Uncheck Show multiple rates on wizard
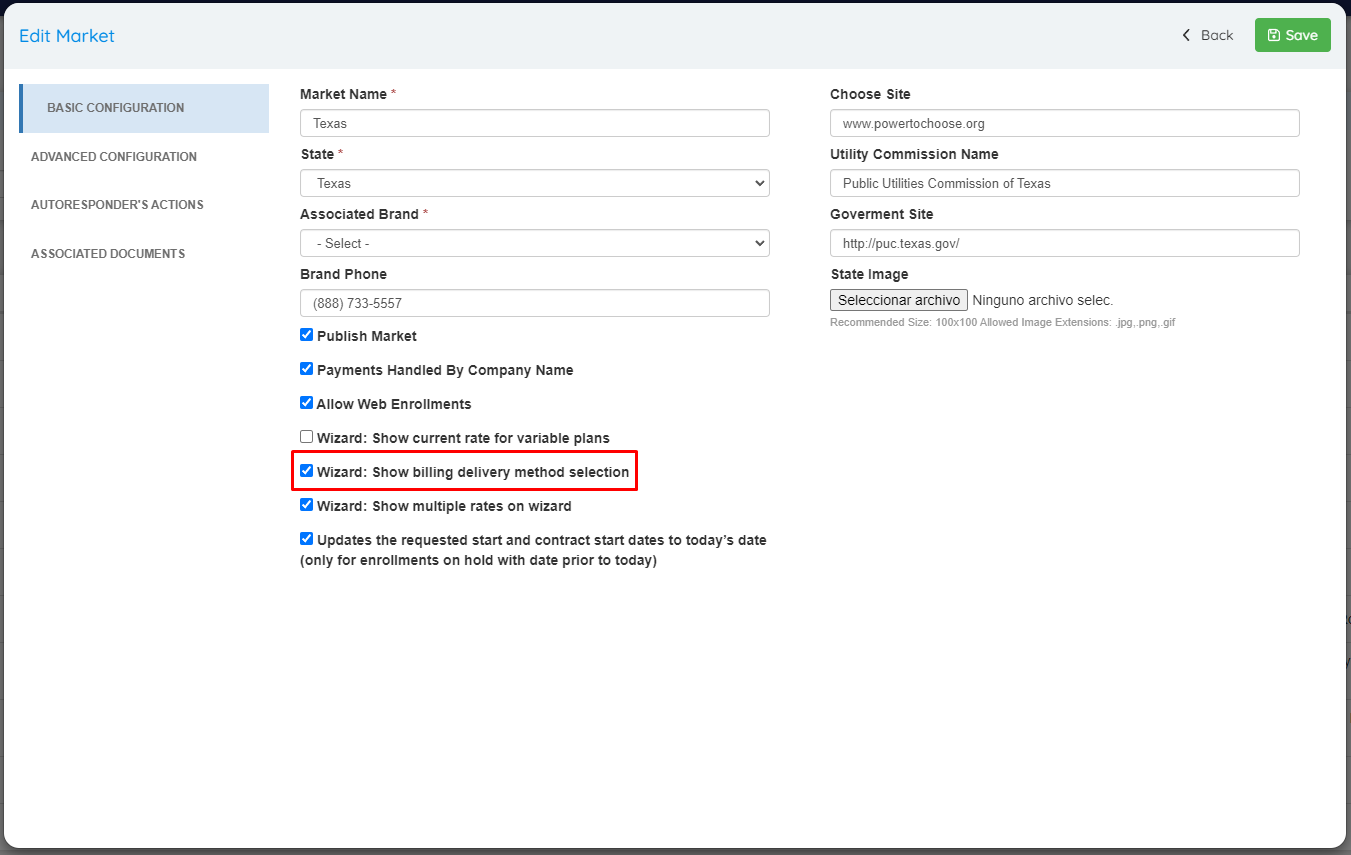1351x855 pixels. 307,505
